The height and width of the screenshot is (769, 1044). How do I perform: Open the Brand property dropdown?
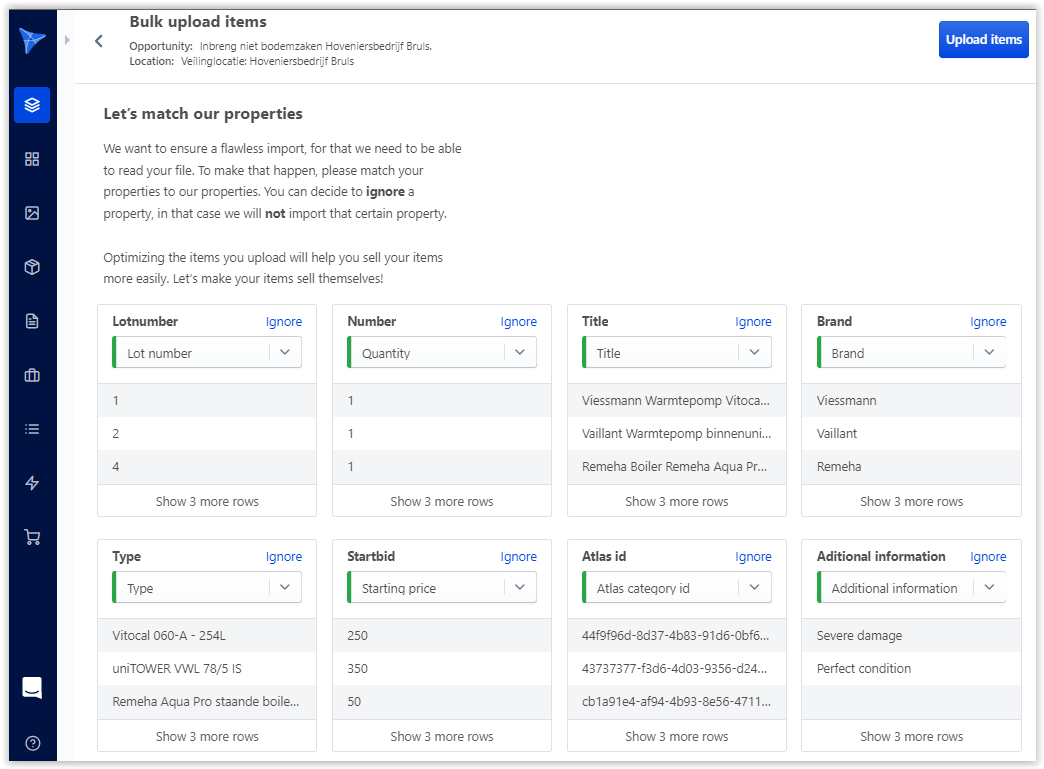989,353
